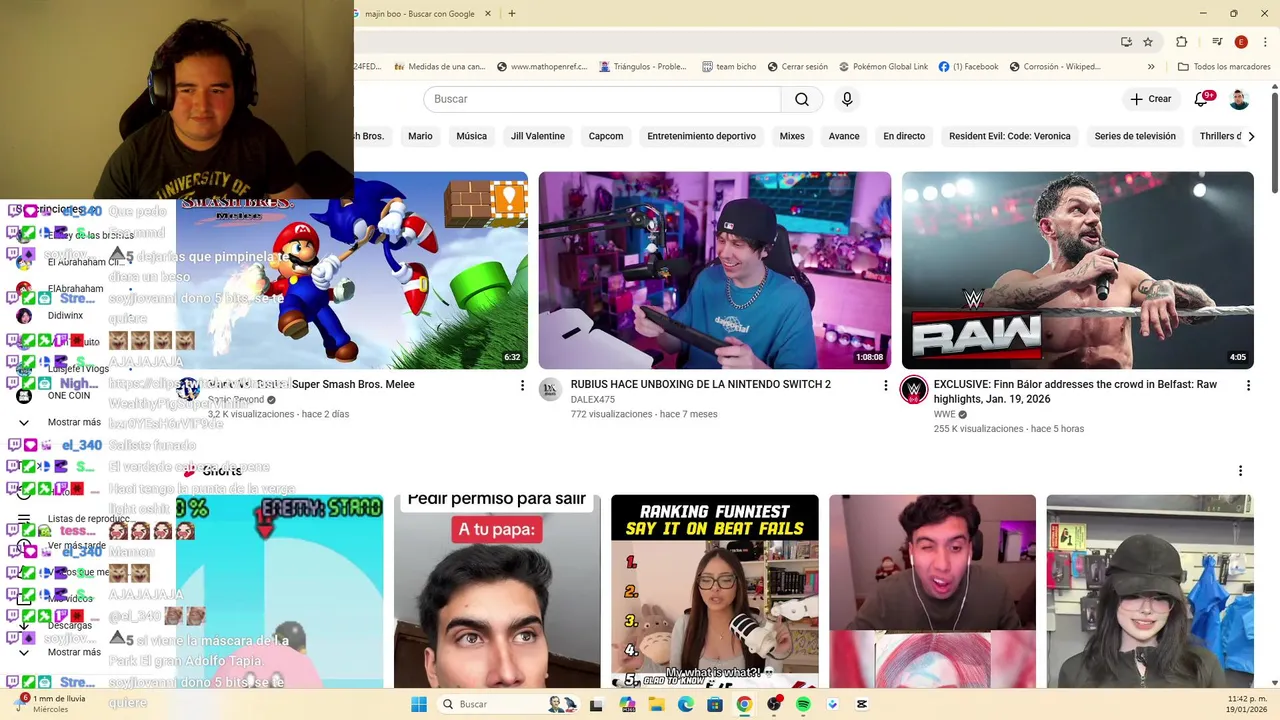Image resolution: width=1280 pixels, height=720 pixels.
Task: Open options for Finn Bálor RAW video
Action: [x=1248, y=385]
